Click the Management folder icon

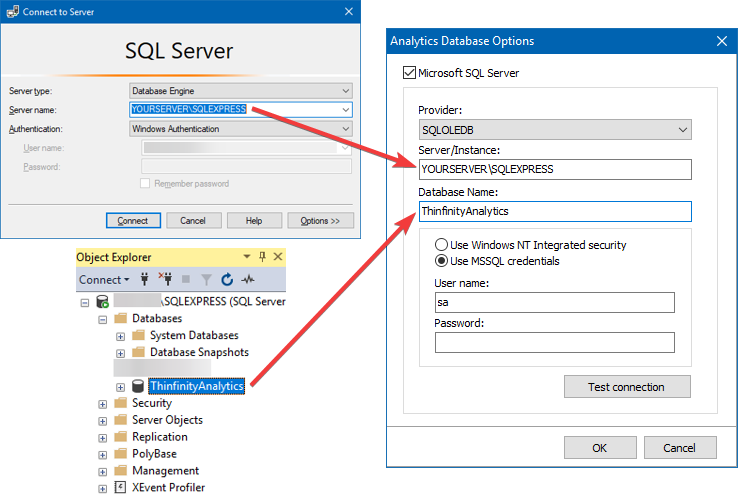tap(121, 471)
